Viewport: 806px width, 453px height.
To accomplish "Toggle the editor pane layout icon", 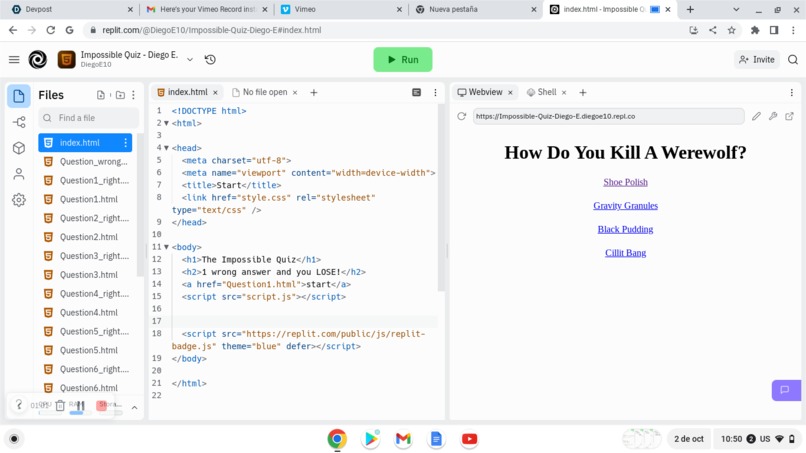I will pyautogui.click(x=416, y=93).
